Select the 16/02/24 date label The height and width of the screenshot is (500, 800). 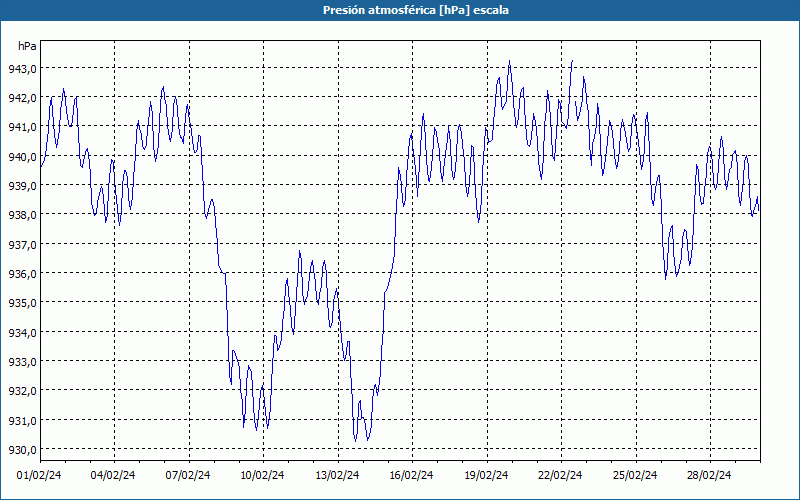(x=411, y=475)
